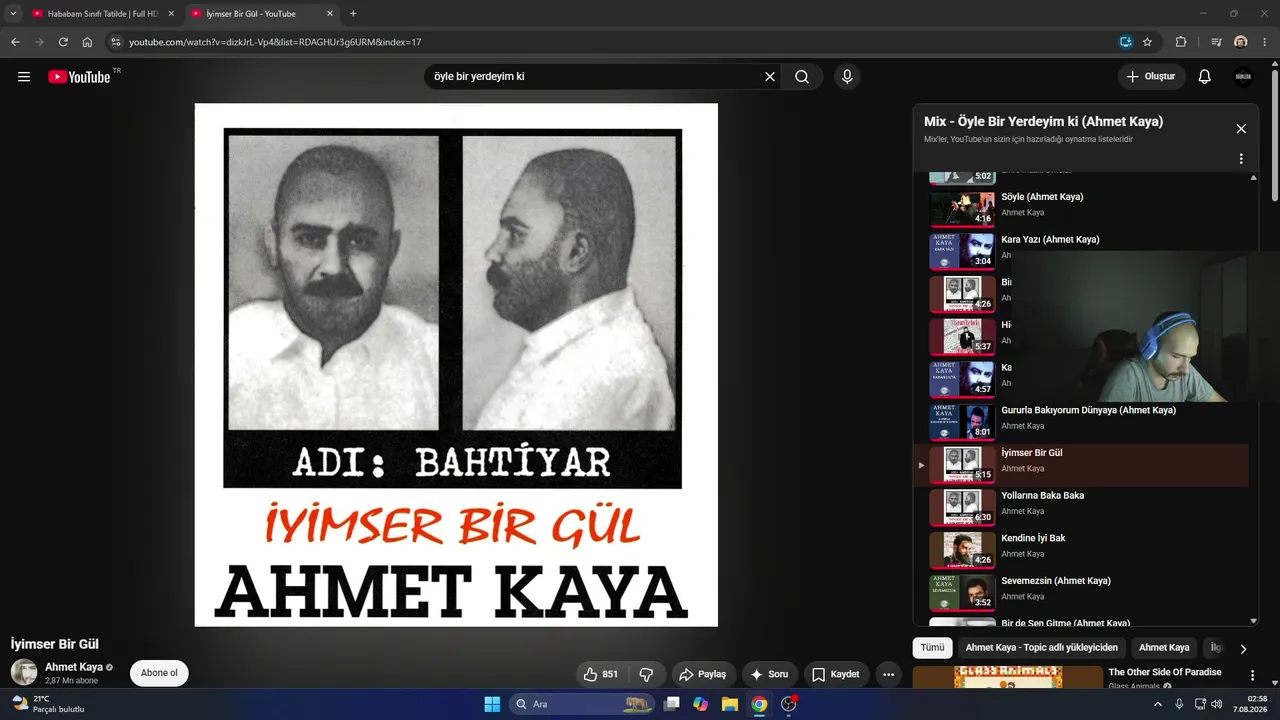
Task: Open The Other Side Of Paradise thumbnail
Action: pos(1008,677)
